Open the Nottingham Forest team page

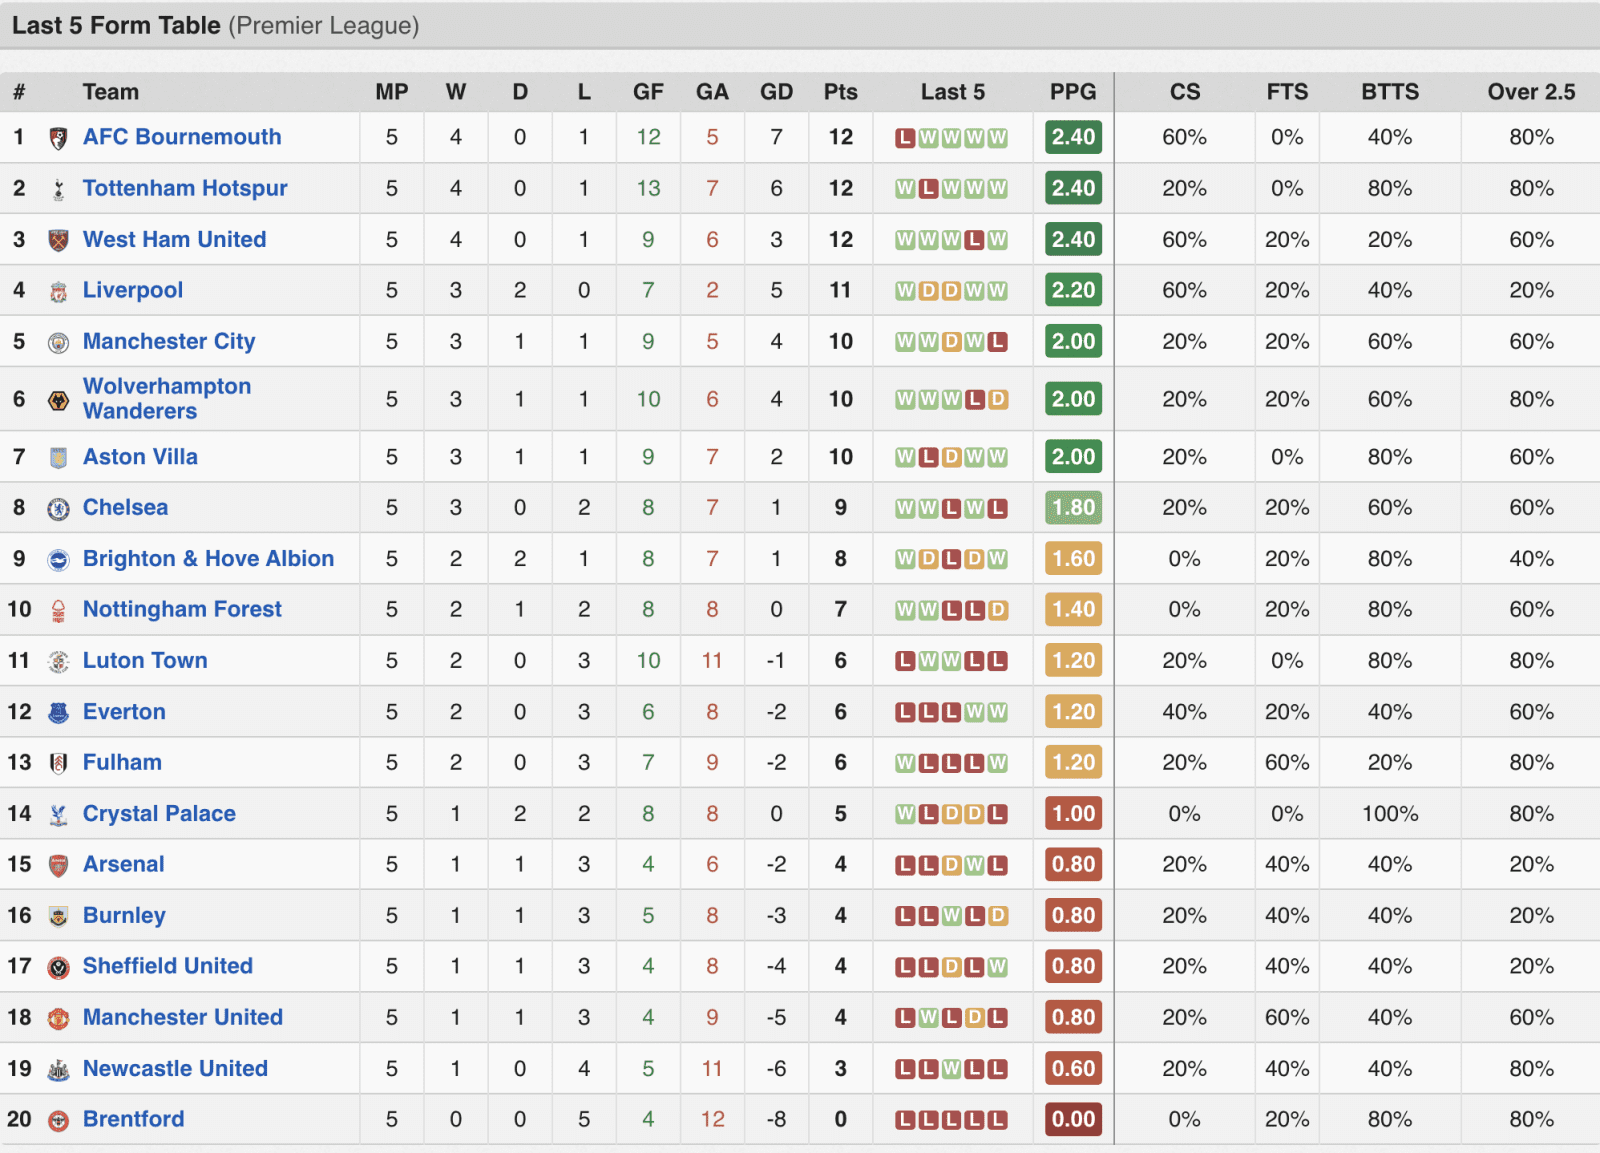(x=182, y=609)
